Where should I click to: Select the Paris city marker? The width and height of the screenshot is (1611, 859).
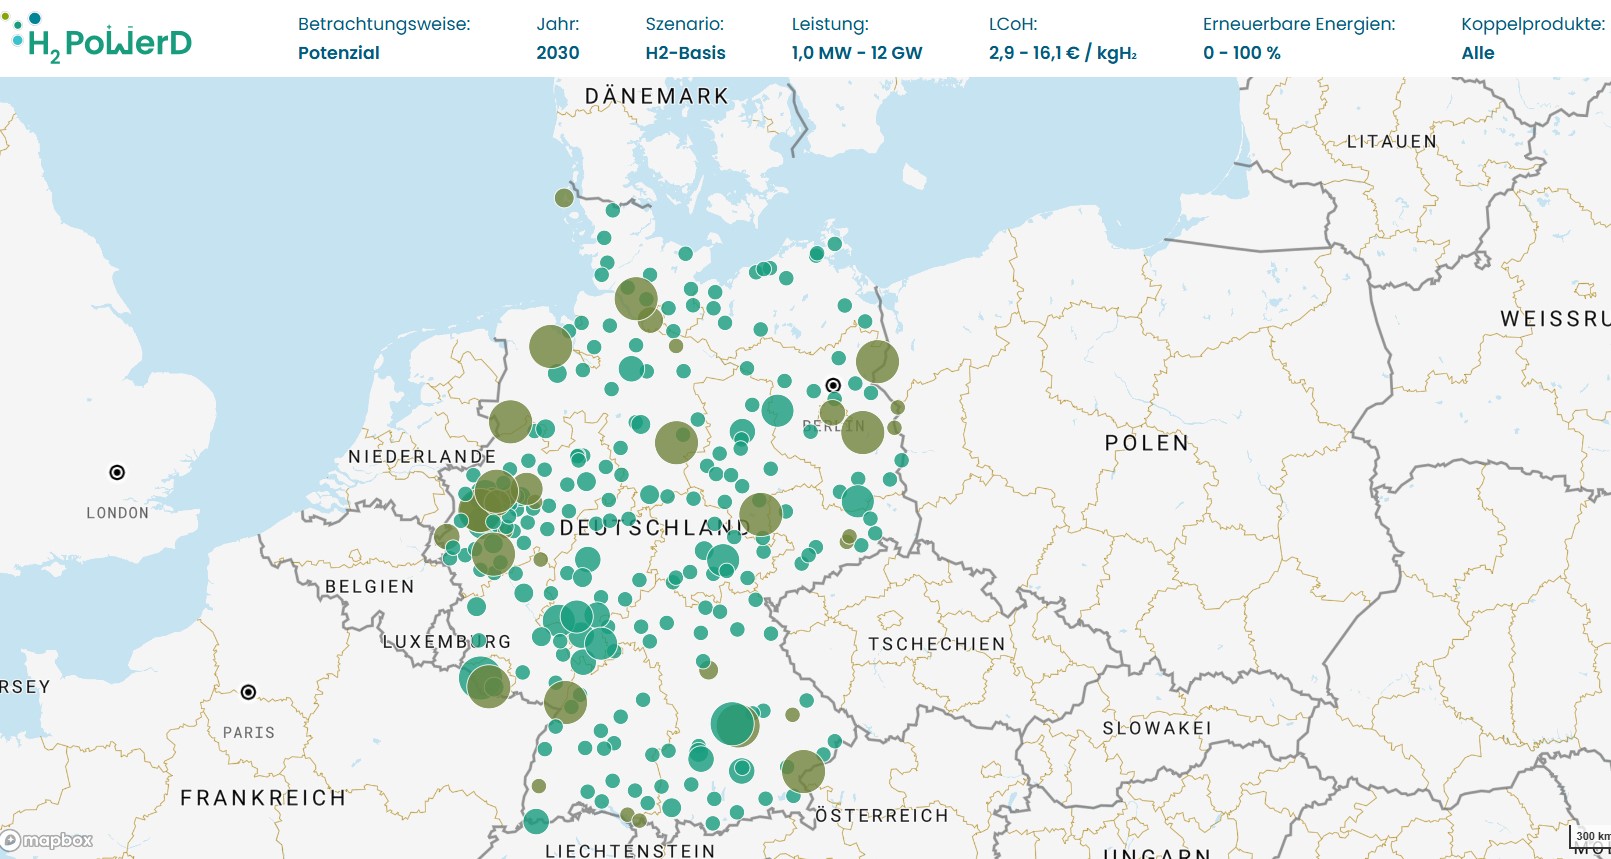point(248,692)
